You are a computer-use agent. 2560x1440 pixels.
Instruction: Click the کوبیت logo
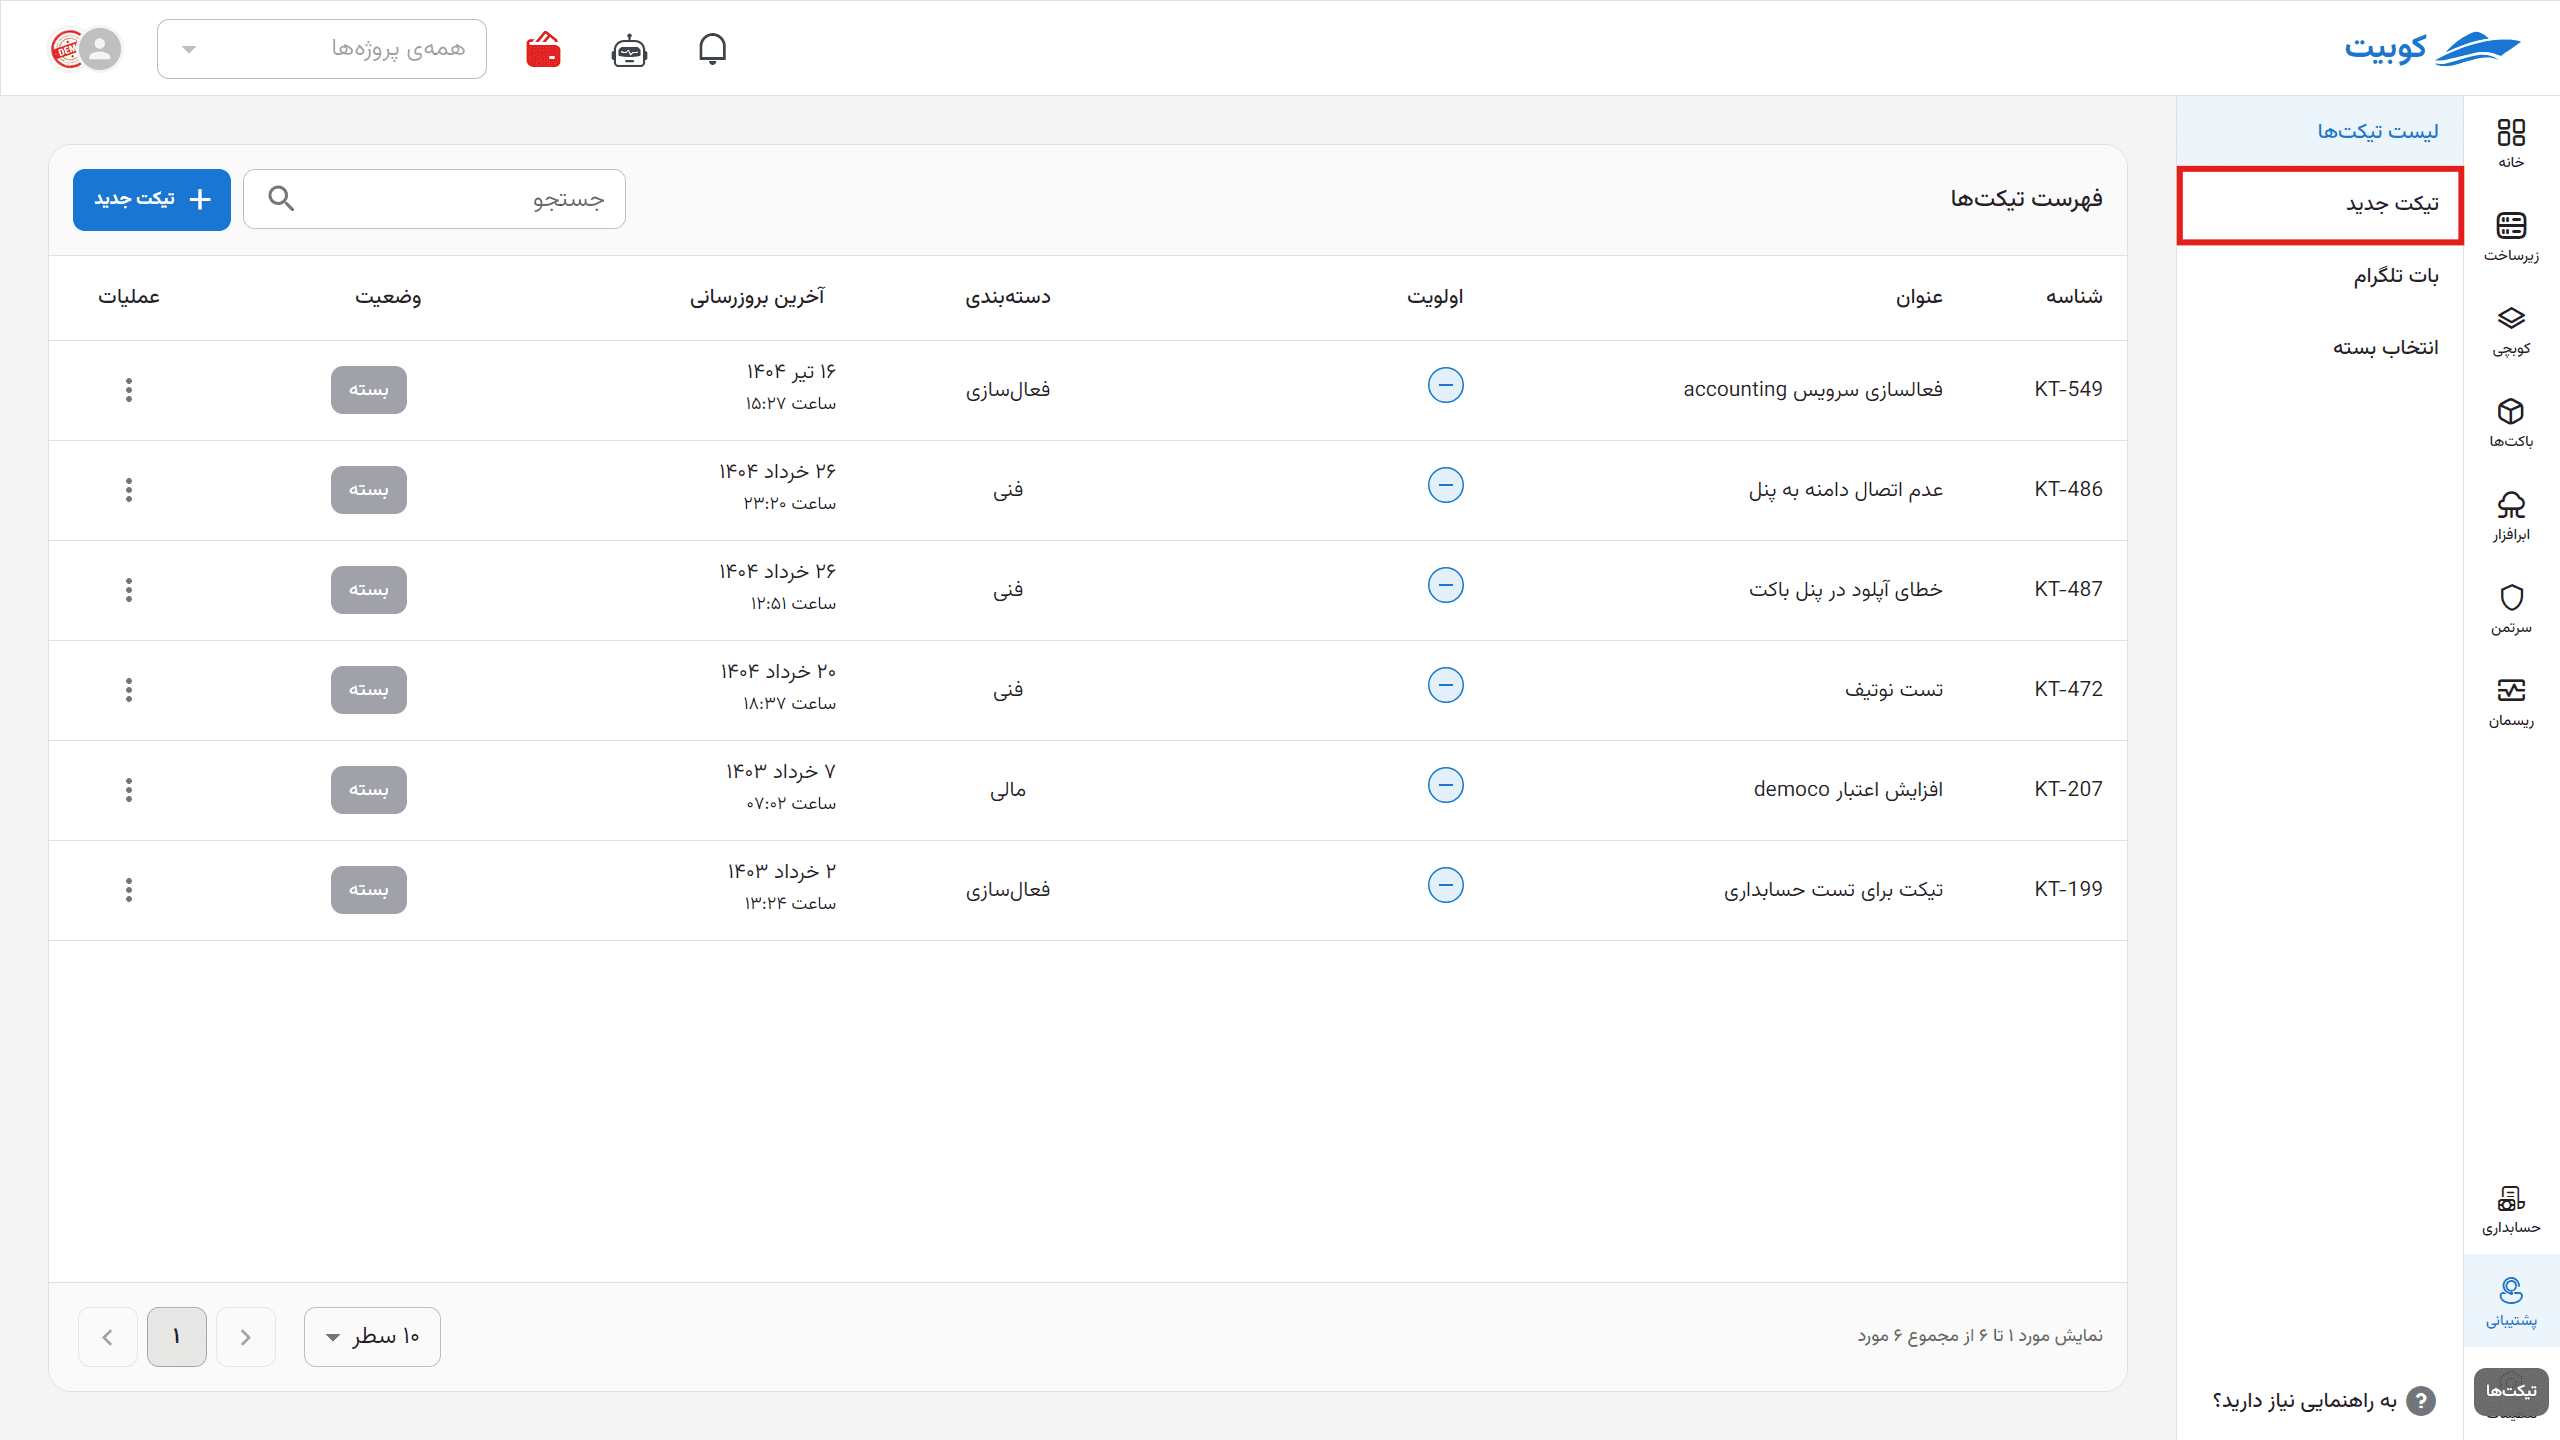[2432, 48]
